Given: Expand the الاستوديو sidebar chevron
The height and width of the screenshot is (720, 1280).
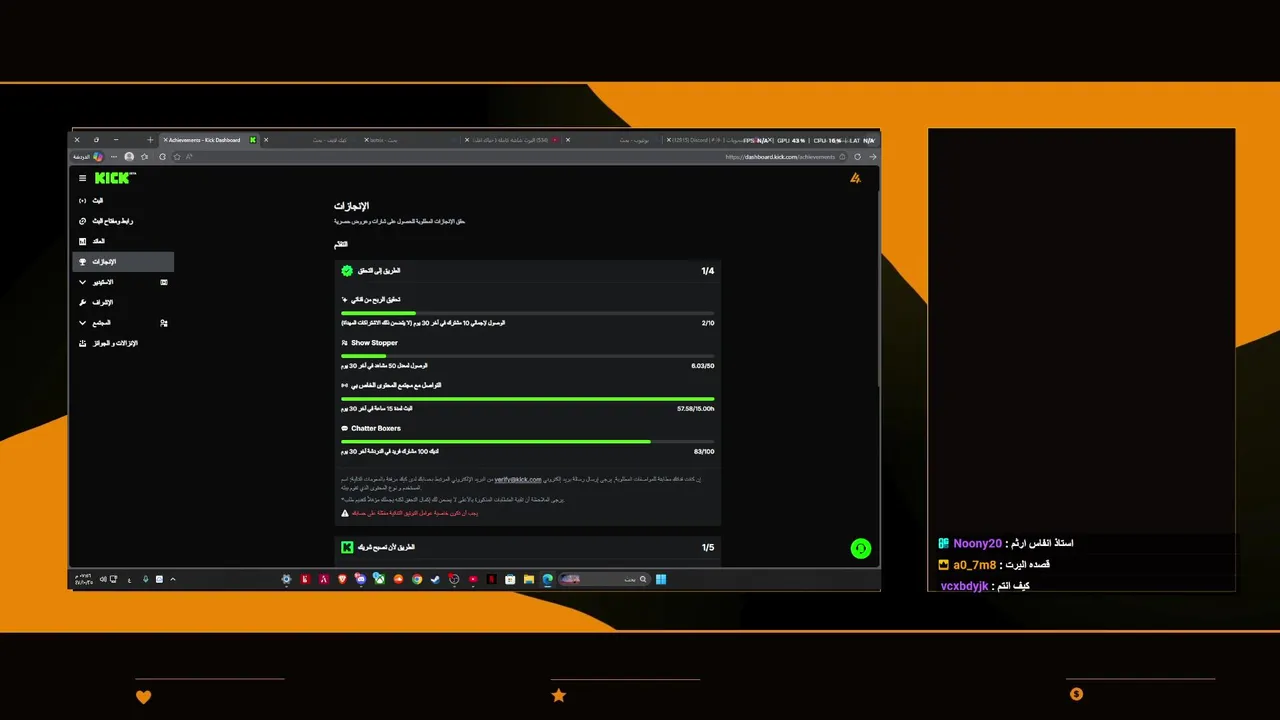Looking at the screenshot, I should click(x=83, y=282).
